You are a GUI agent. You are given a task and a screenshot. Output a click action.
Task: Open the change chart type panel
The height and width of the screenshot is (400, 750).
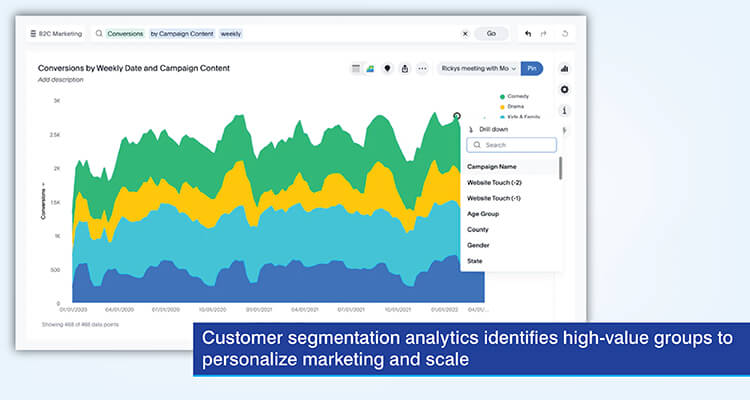pos(564,68)
